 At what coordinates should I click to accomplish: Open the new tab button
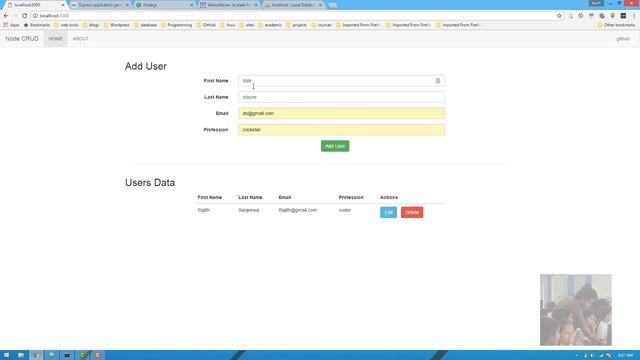click(x=332, y=5)
